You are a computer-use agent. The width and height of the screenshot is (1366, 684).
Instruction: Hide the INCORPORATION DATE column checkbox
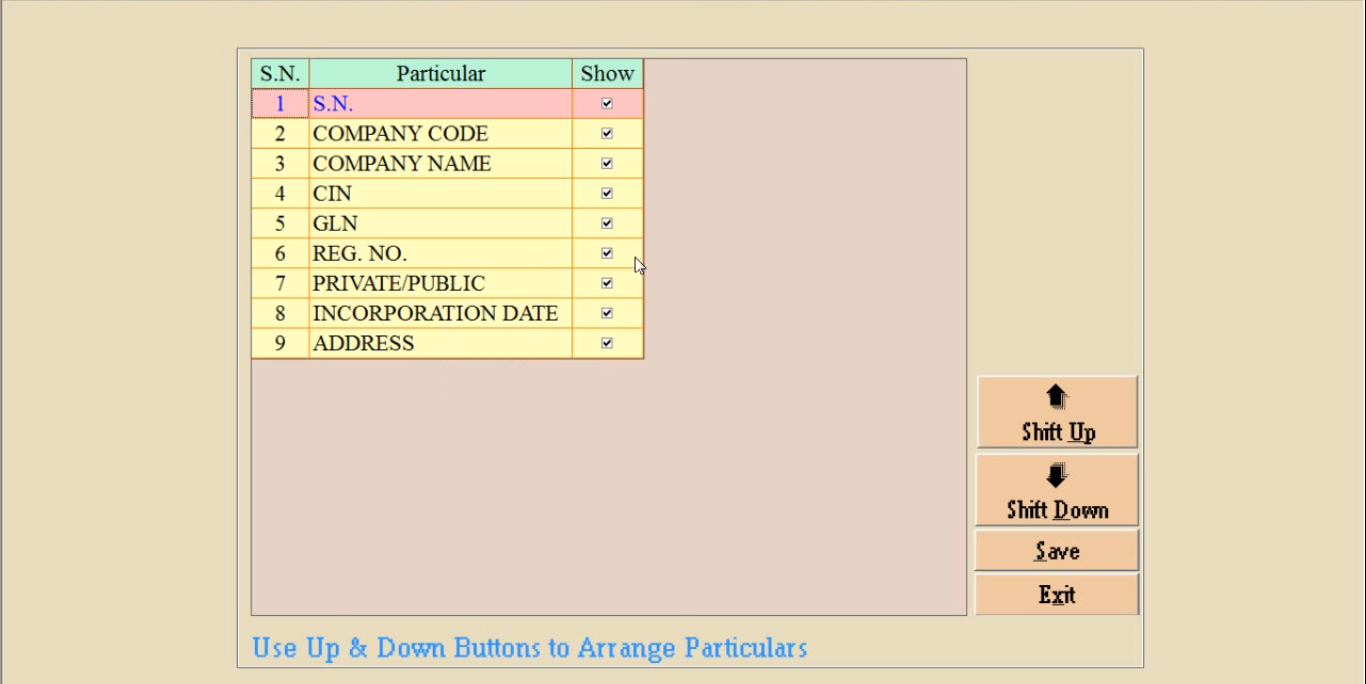[x=607, y=313]
